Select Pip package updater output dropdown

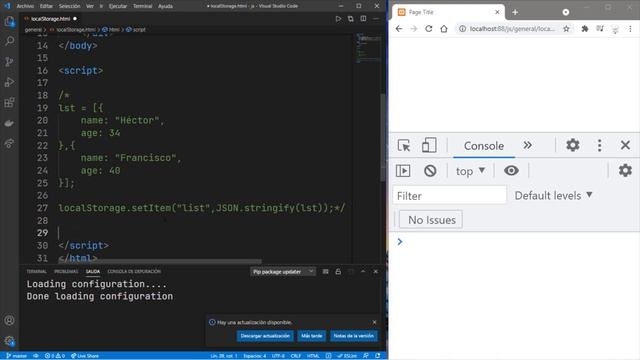pyautogui.click(x=283, y=271)
